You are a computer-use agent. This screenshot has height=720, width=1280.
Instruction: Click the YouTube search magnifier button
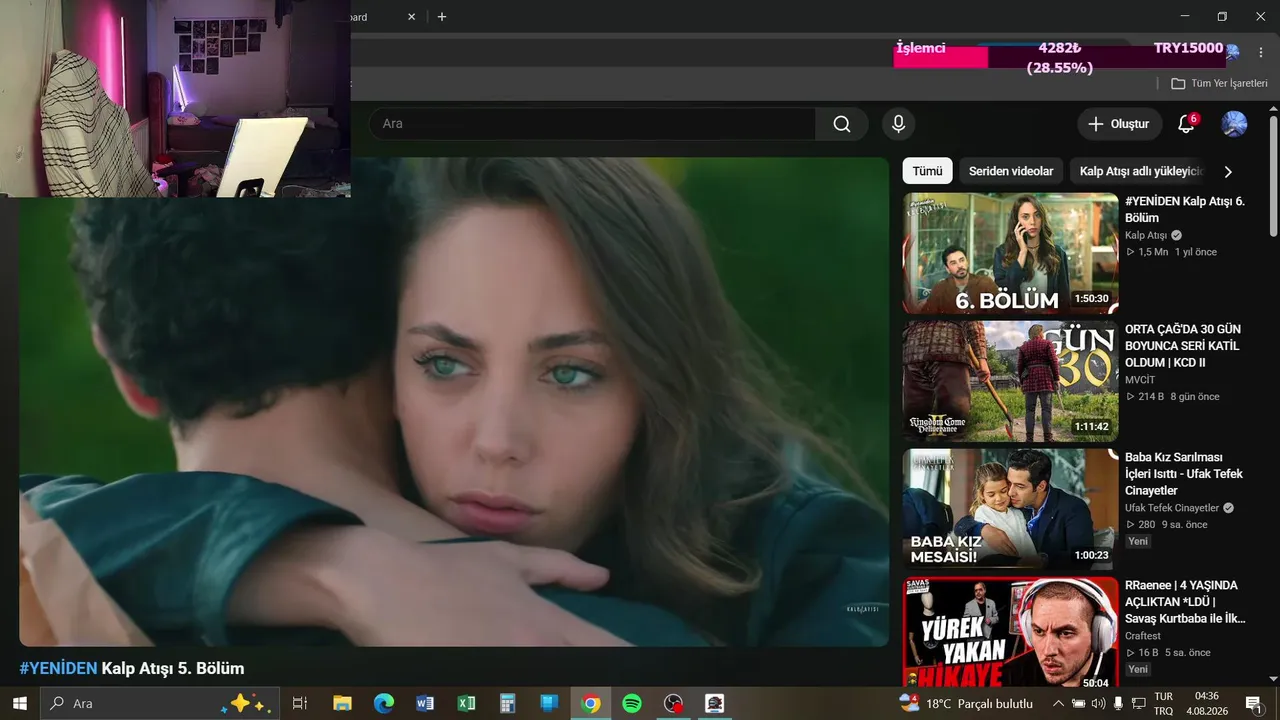(842, 124)
